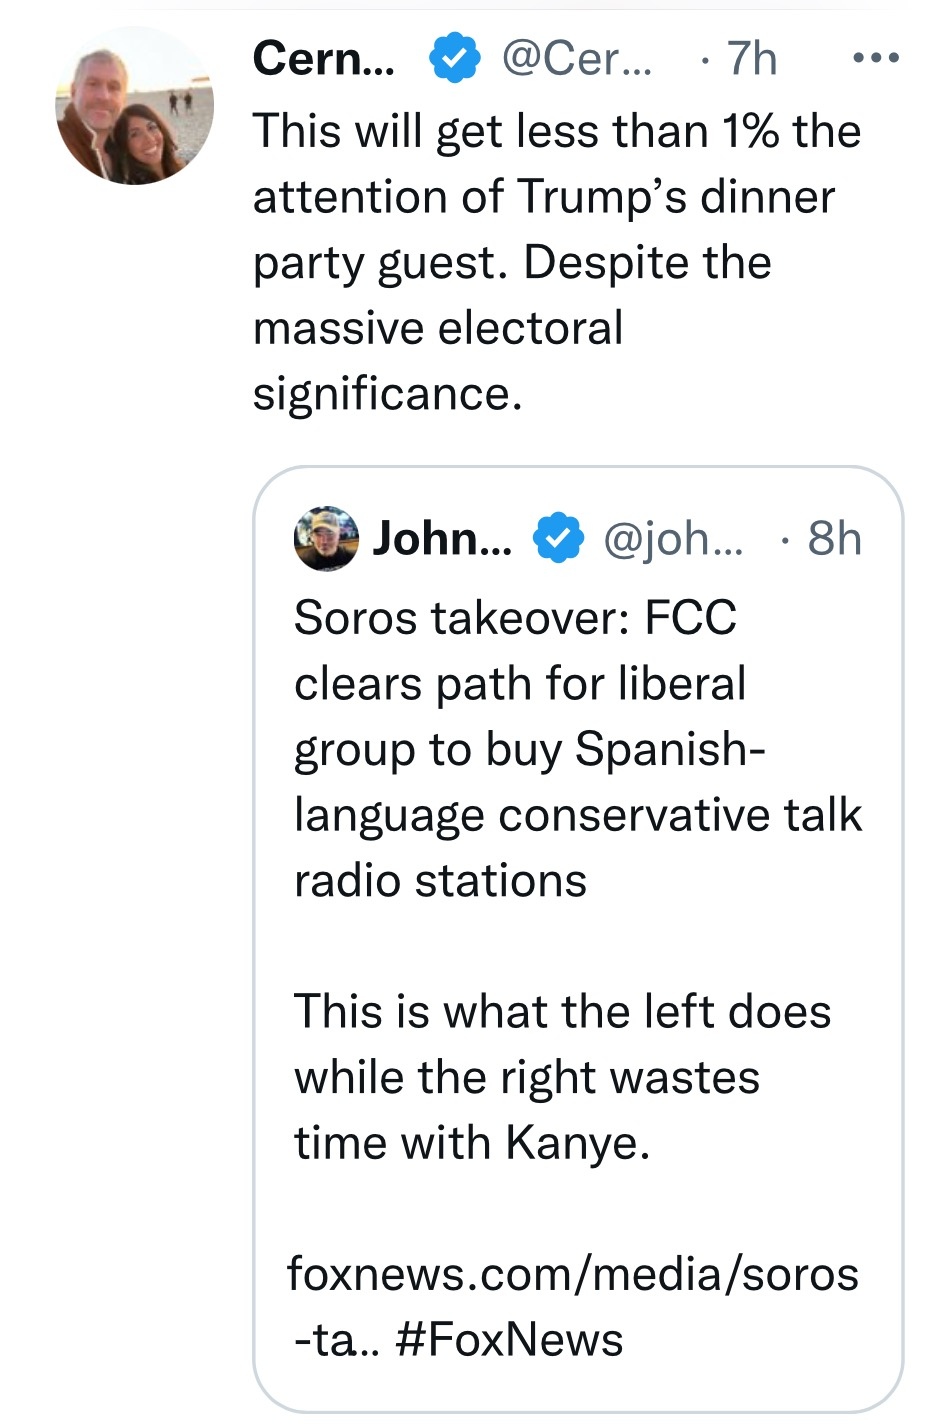Click "This is what the left does" text
Viewport: 952px width, 1428px height.
coord(562,1011)
